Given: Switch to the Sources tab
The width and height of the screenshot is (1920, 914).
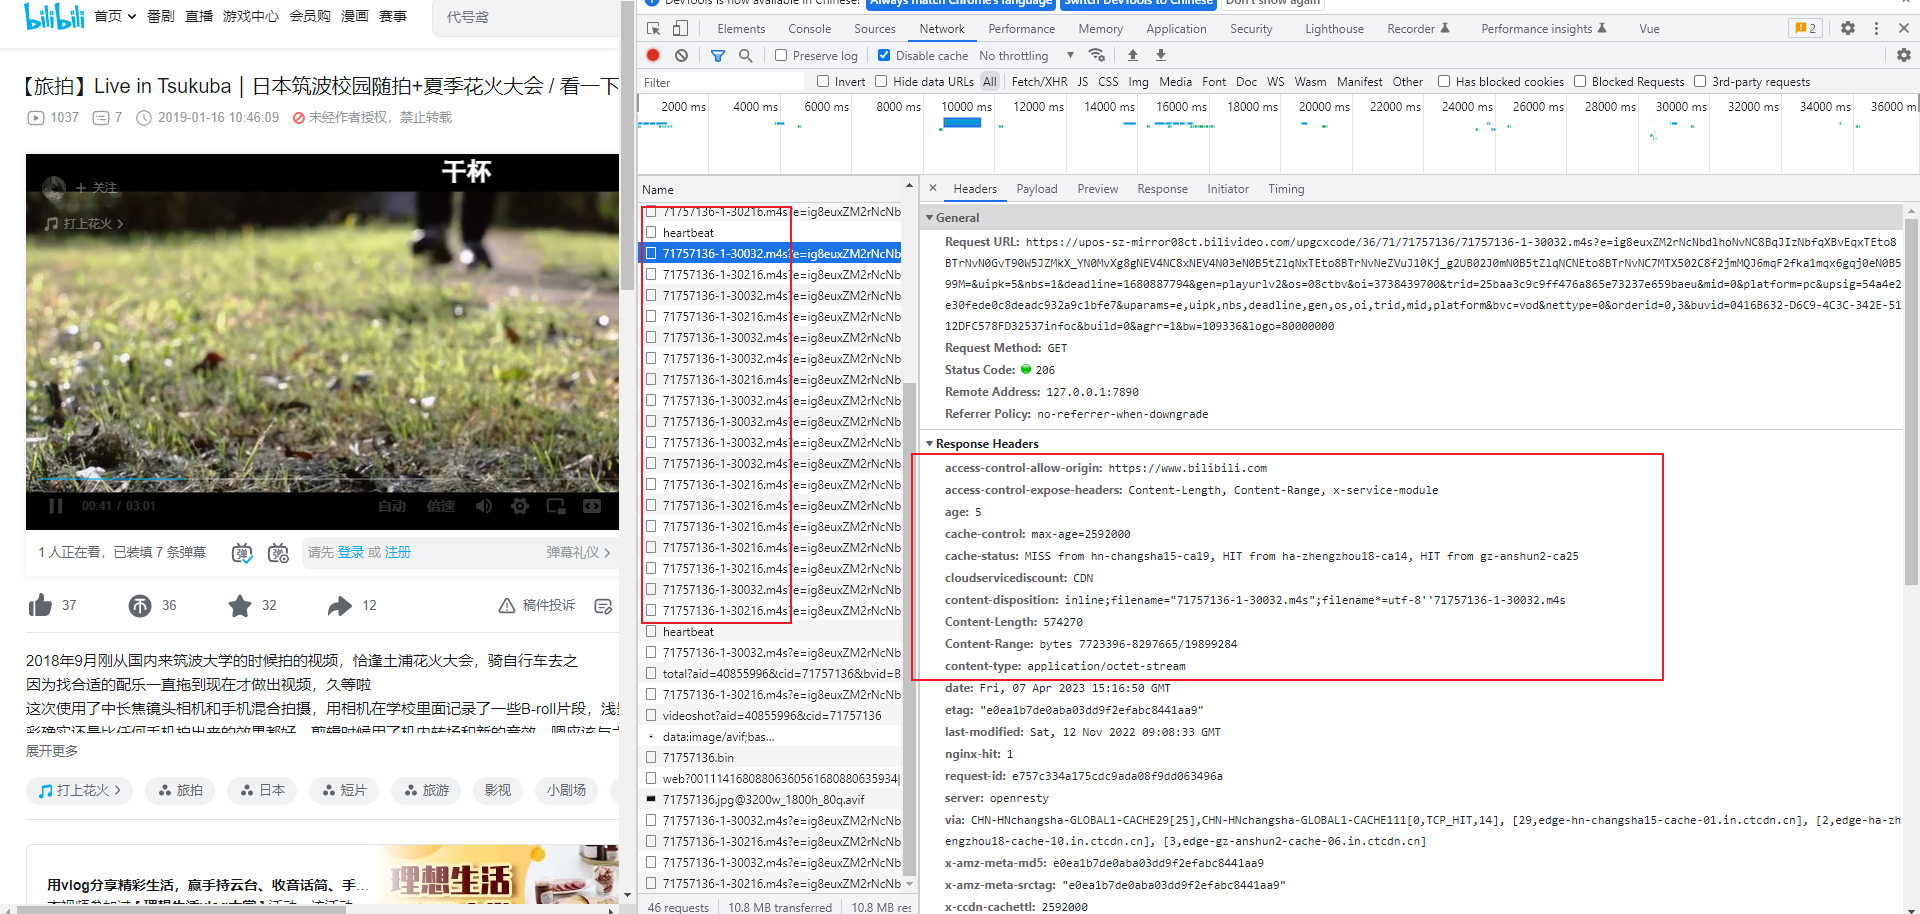Looking at the screenshot, I should [875, 28].
